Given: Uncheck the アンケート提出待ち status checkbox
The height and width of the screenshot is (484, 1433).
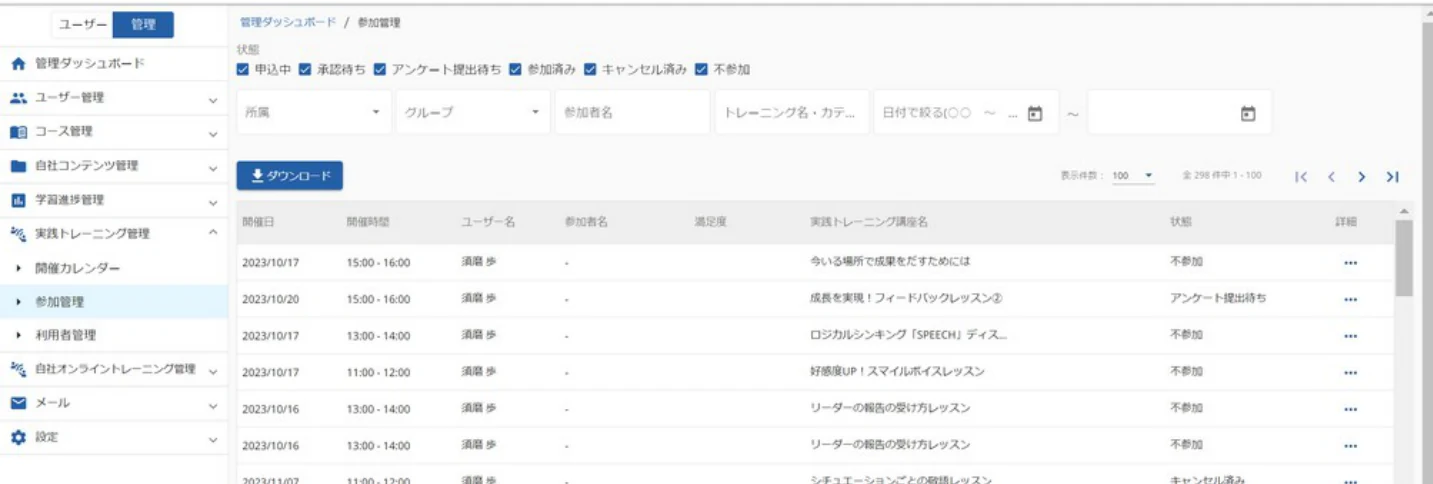Looking at the screenshot, I should (x=381, y=69).
